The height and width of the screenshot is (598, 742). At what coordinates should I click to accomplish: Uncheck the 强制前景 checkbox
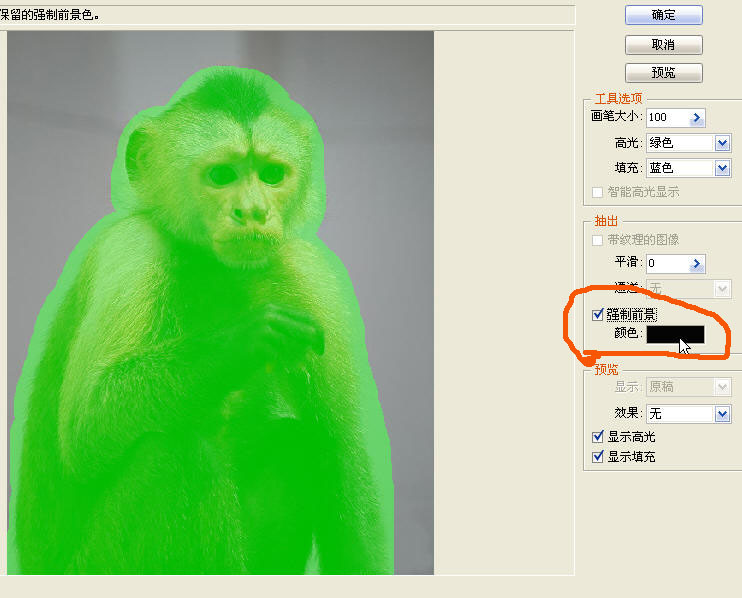[x=598, y=314]
